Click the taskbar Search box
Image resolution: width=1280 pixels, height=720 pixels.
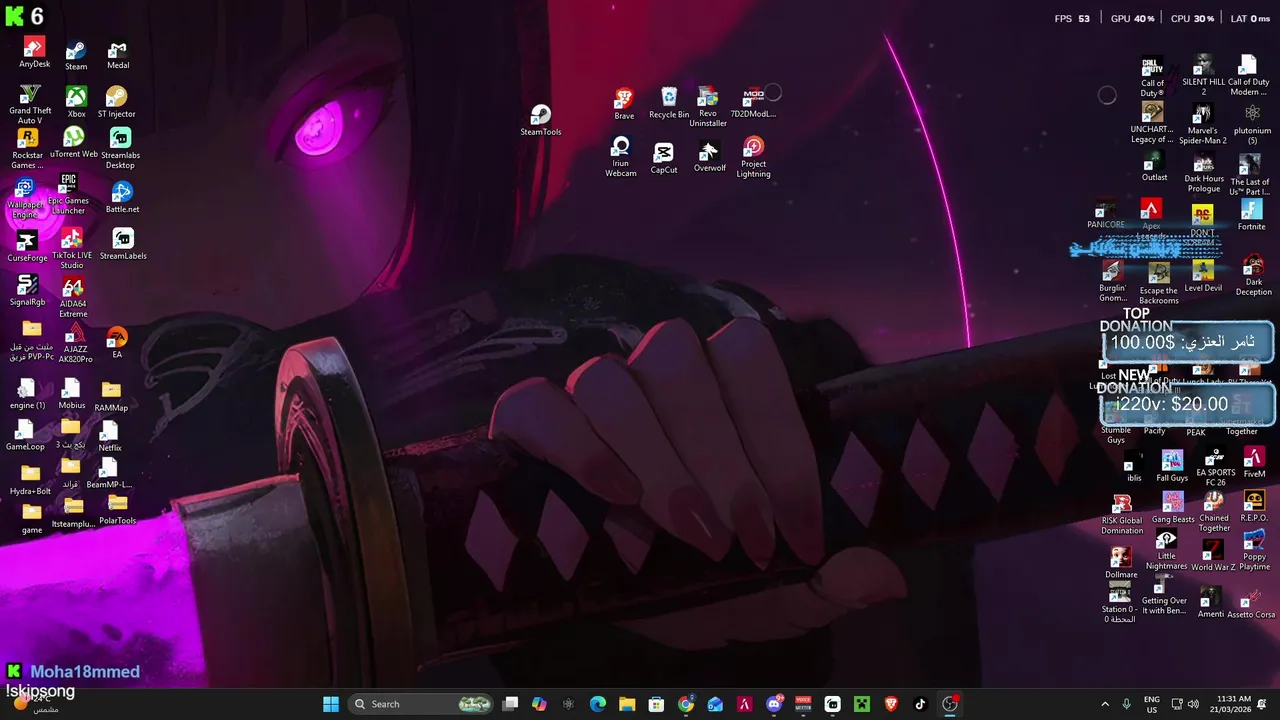(422, 704)
